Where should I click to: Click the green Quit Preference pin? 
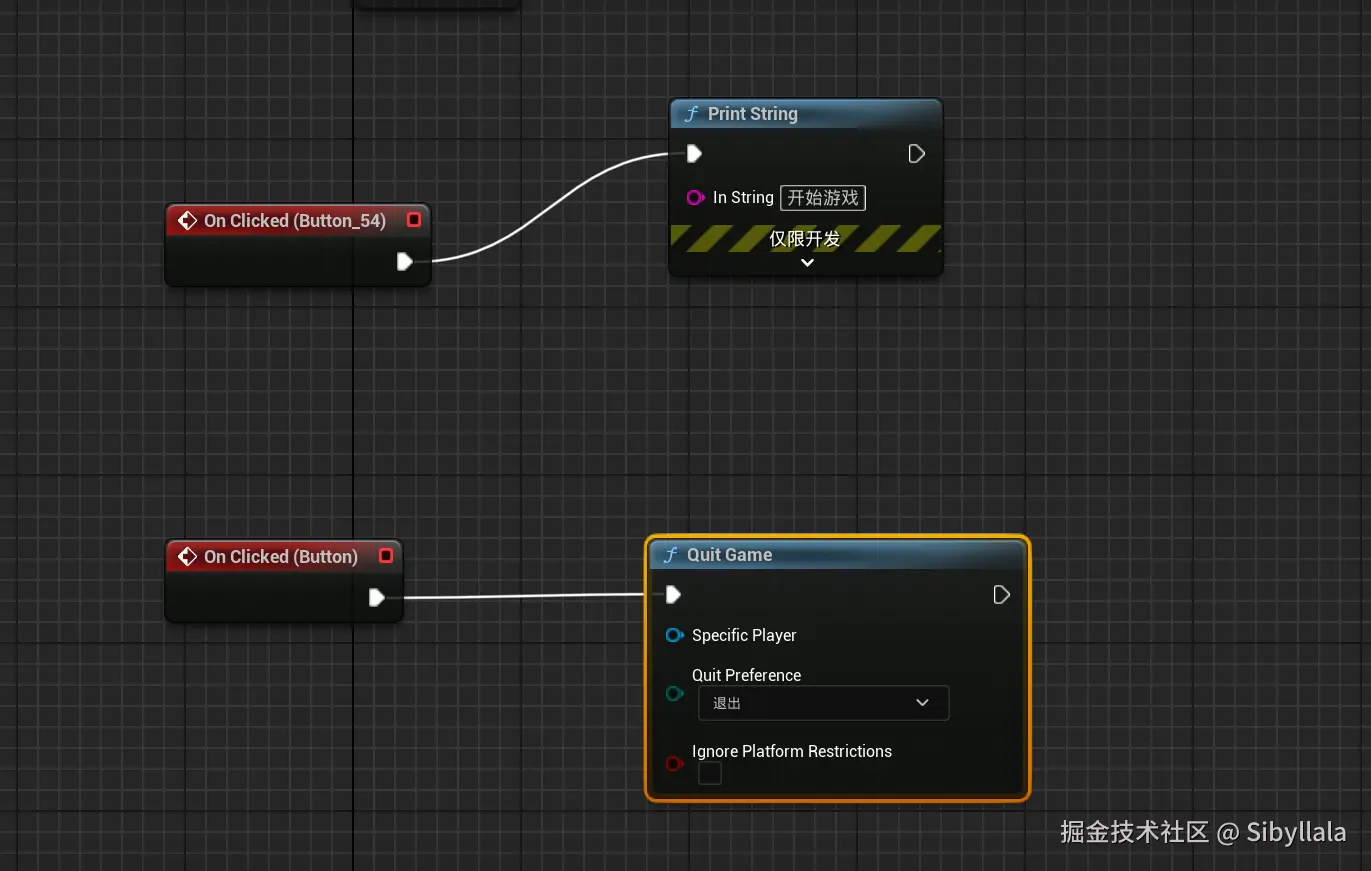tap(675, 693)
